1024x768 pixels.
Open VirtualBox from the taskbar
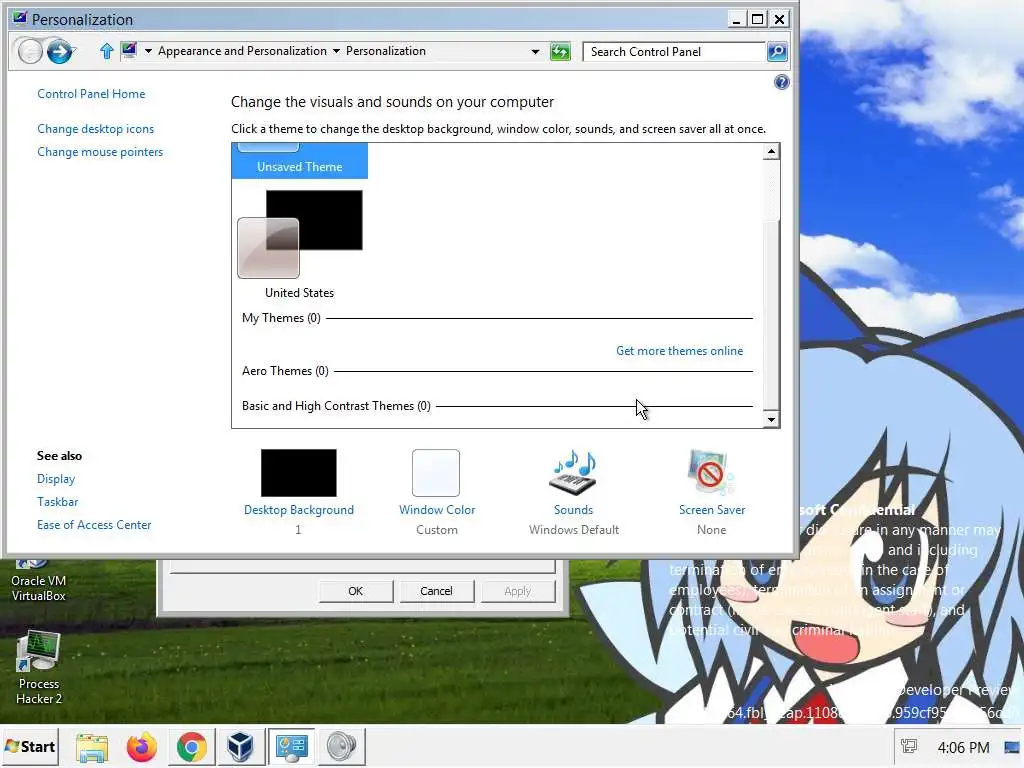pyautogui.click(x=240, y=747)
